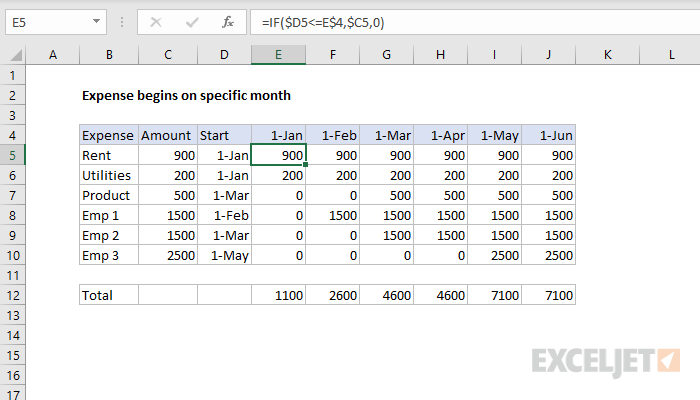Screen dimensions: 700x400
Task: Select column J header
Action: coord(548,55)
